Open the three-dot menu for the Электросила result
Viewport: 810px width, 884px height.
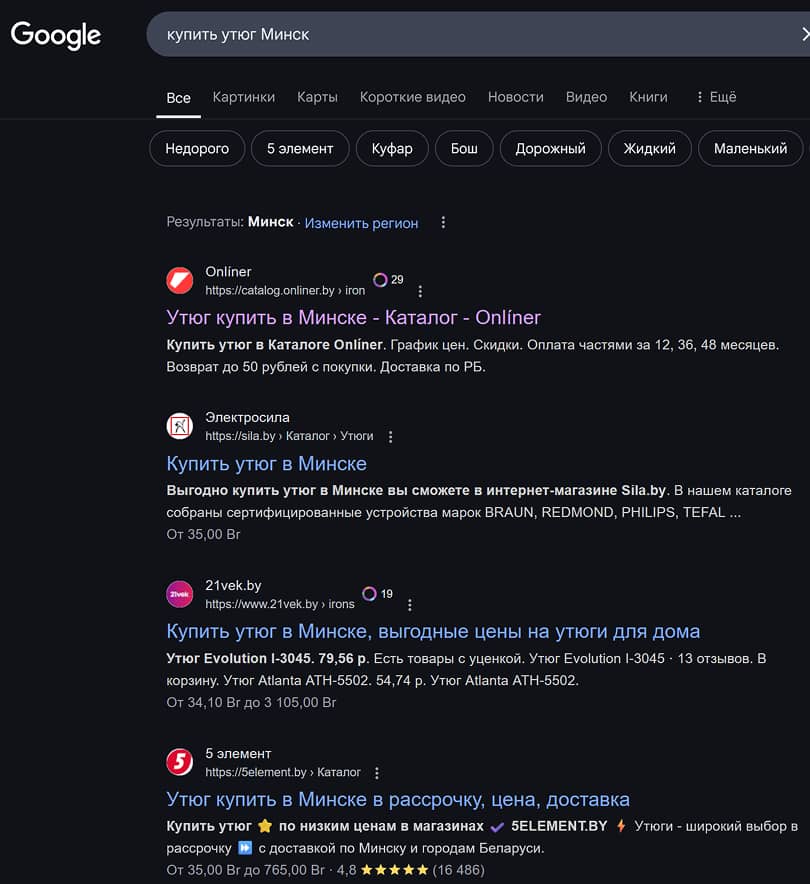[x=390, y=436]
